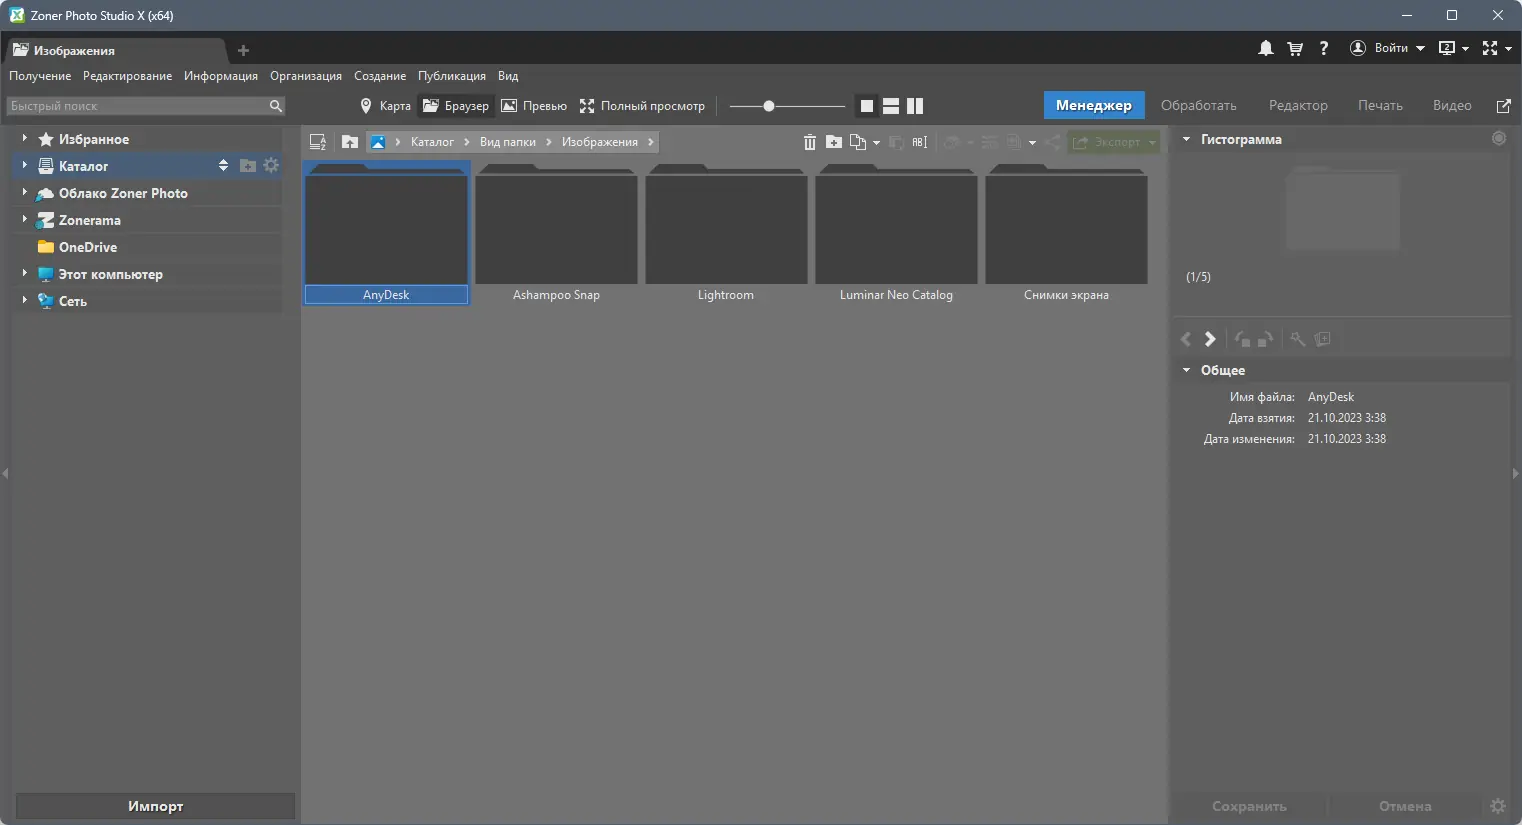This screenshot has height=825, width=1522.
Task: Go to next image arrow in side panel
Action: point(1210,339)
